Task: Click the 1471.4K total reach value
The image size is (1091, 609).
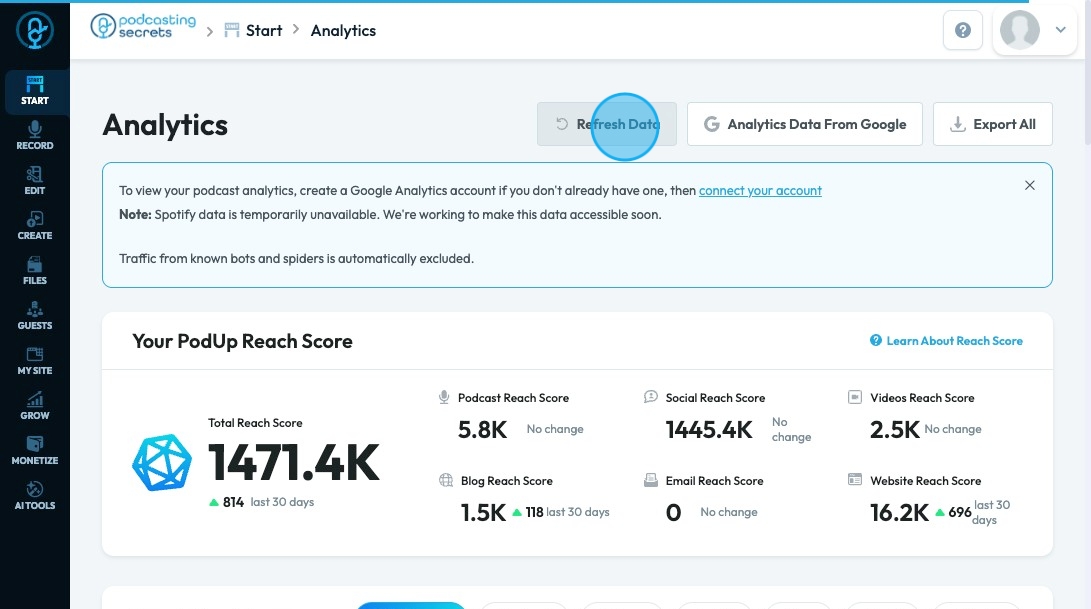Action: point(294,463)
